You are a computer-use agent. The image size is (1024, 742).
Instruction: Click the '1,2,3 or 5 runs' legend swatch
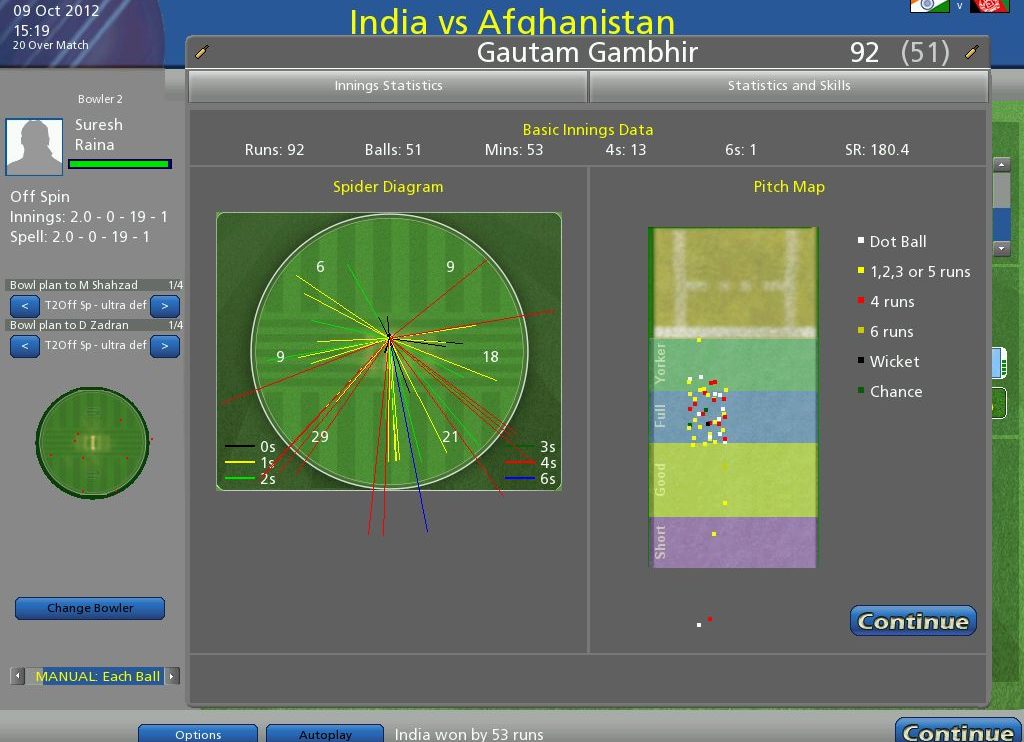coord(861,270)
